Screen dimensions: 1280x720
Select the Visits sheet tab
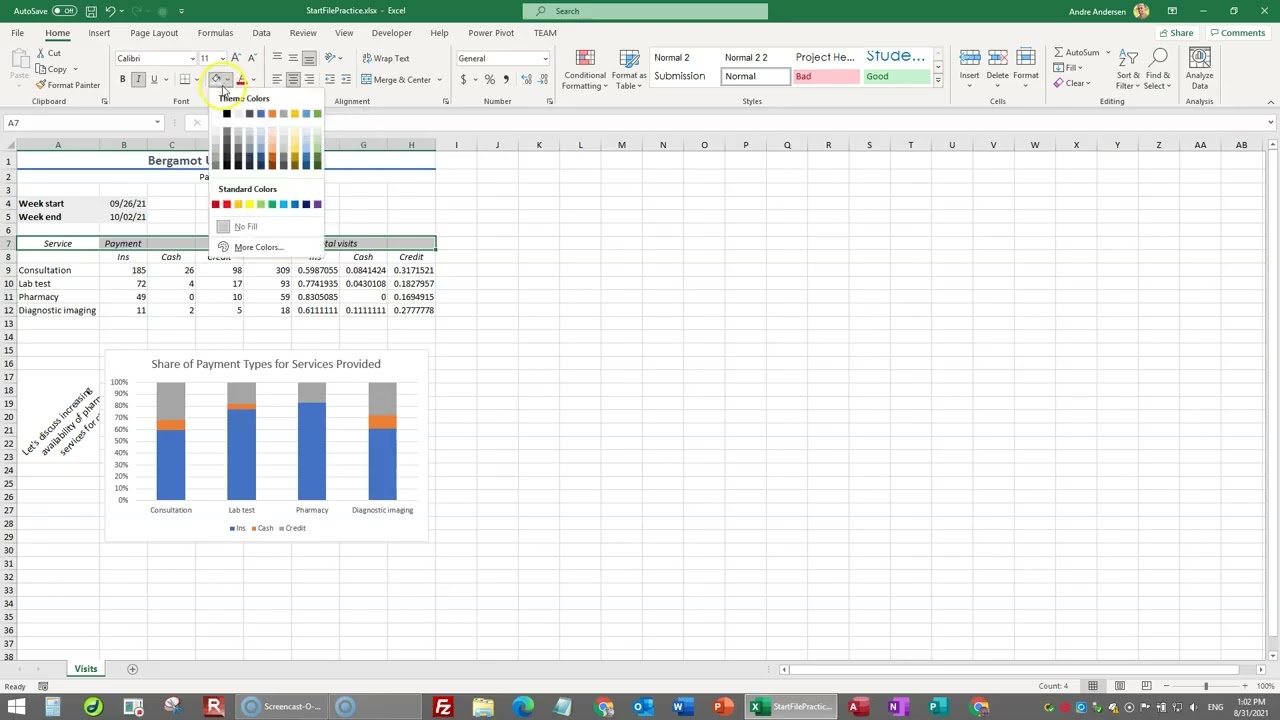coord(86,669)
